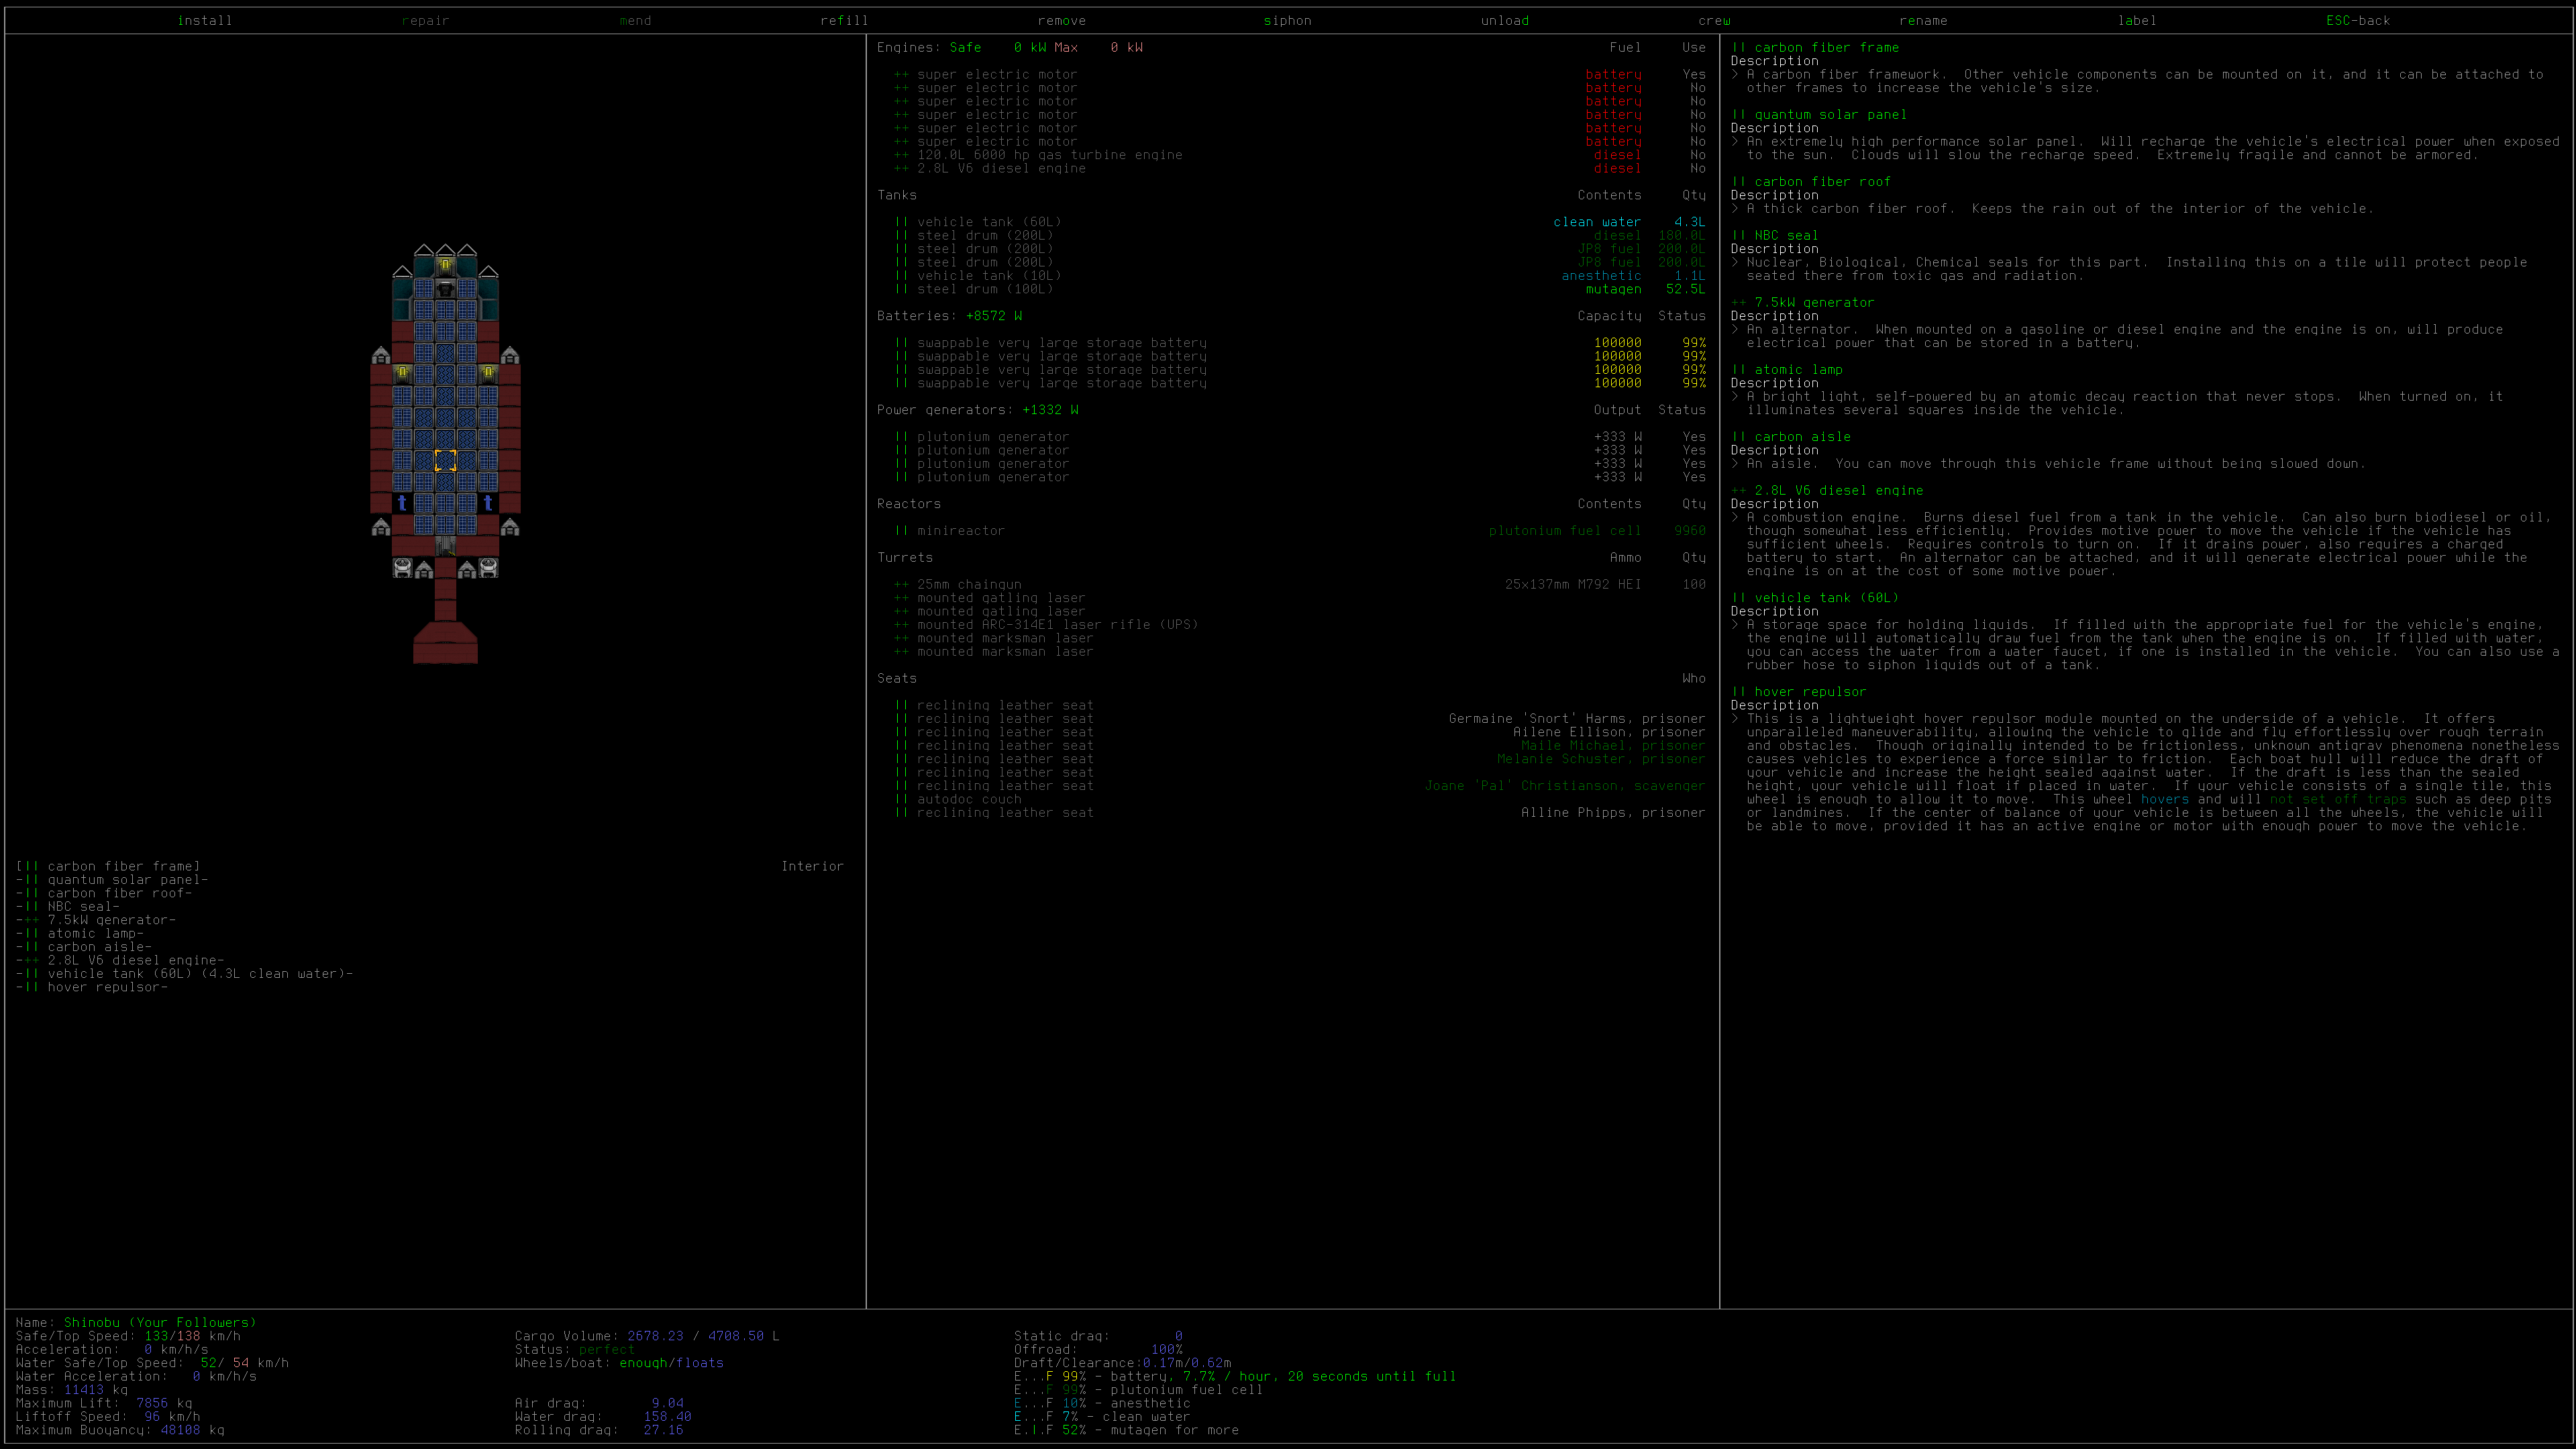Select crew member Ailene Ellison
The width and height of the screenshot is (2576, 1449).
(x=1569, y=732)
